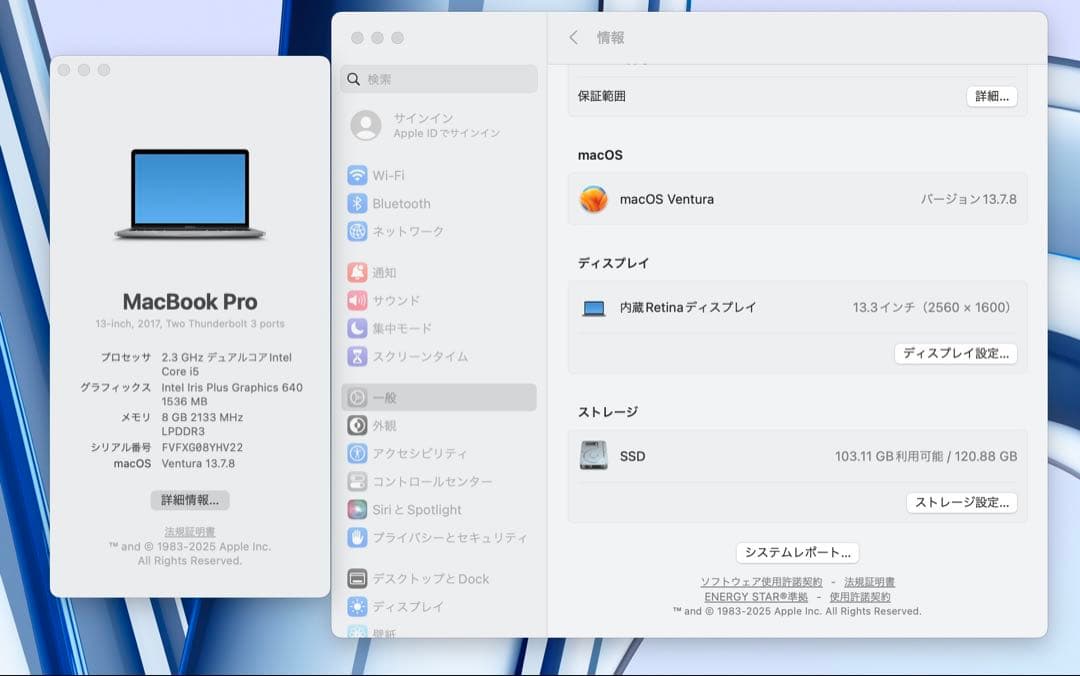This screenshot has height=676, width=1080.
Task: Click the 検索 search field
Action: [x=438, y=78]
